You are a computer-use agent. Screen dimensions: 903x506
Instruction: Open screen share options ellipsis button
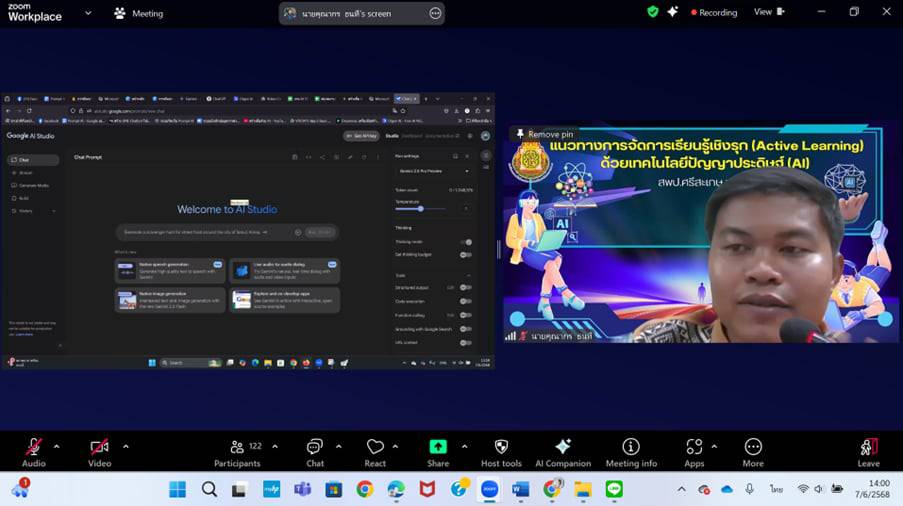coord(434,13)
